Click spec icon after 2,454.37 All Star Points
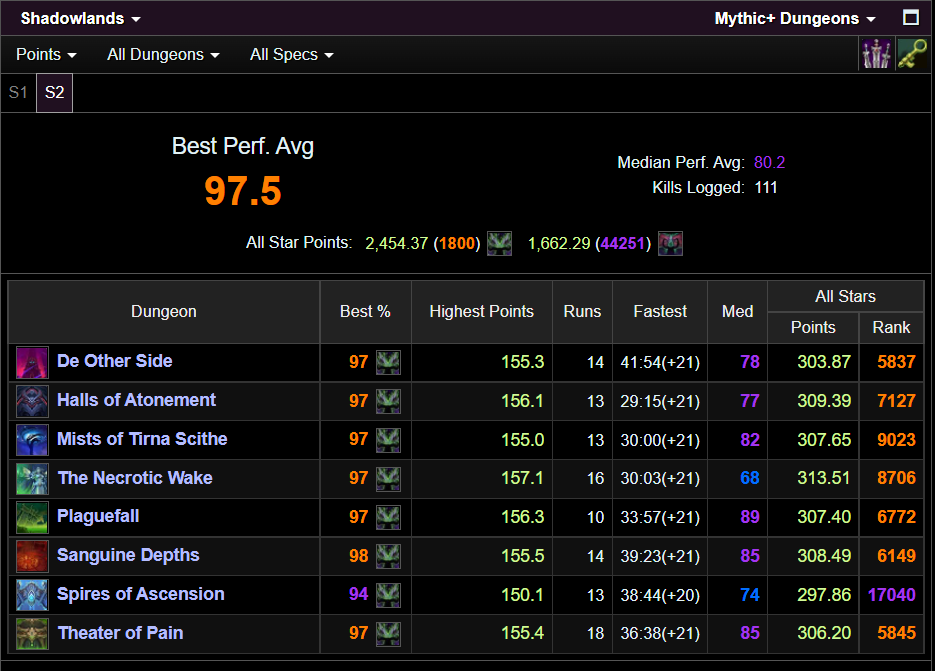Screen dimensions: 935x671 click(499, 243)
